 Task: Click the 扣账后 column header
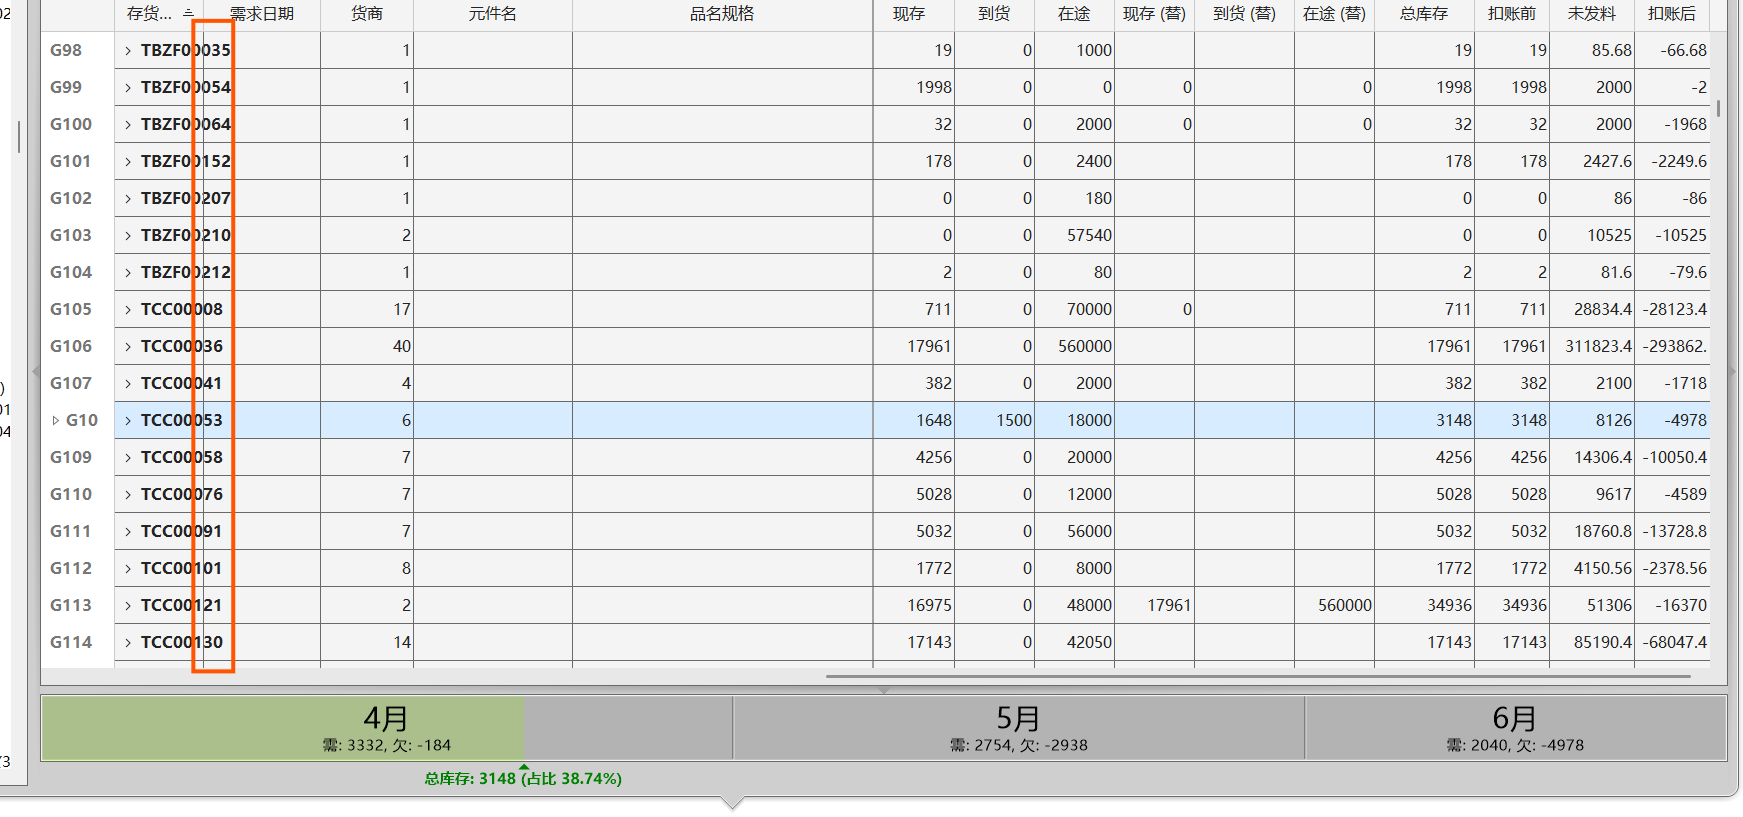click(x=1671, y=14)
